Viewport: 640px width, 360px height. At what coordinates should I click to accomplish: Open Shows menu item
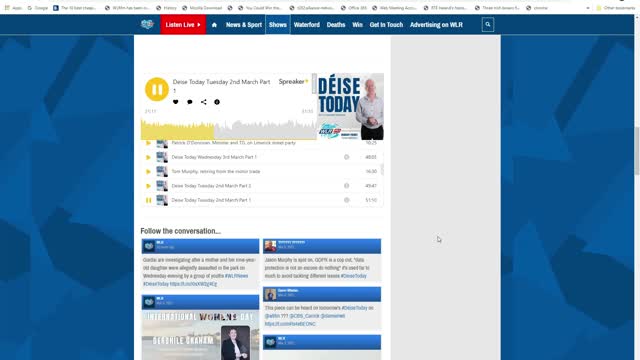(x=278, y=24)
